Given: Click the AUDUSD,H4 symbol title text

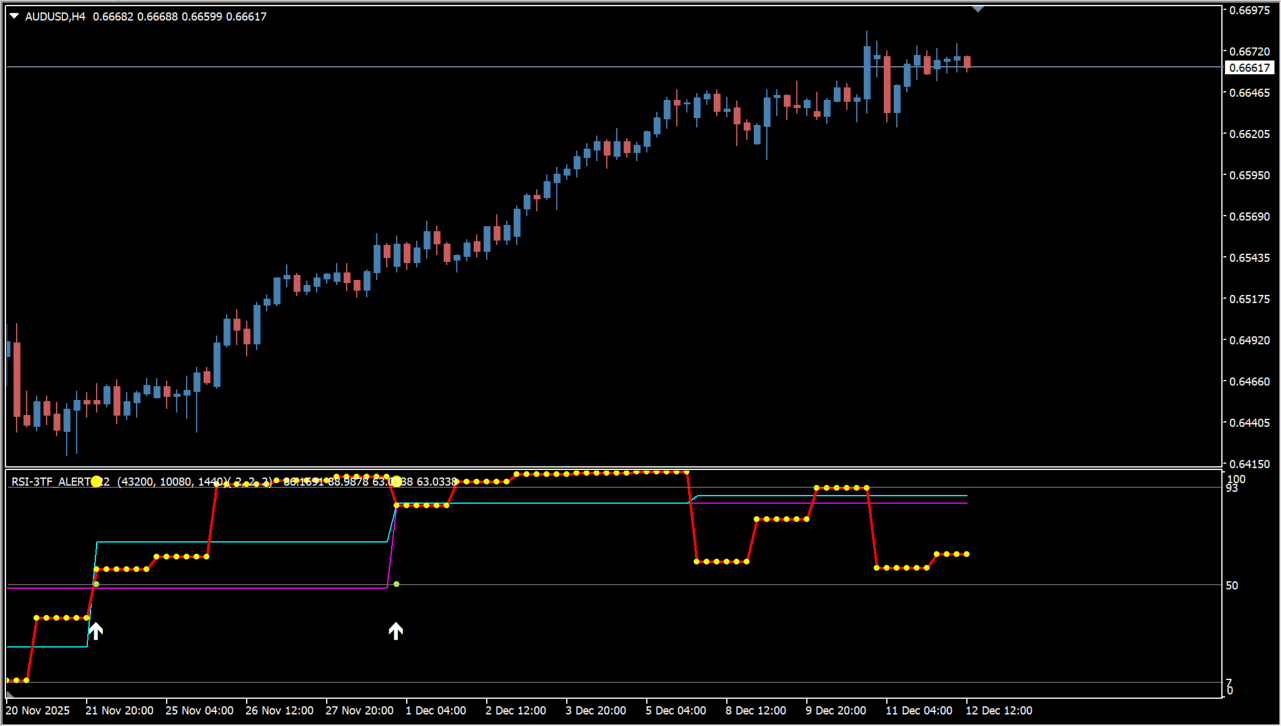Looking at the screenshot, I should coord(55,16).
